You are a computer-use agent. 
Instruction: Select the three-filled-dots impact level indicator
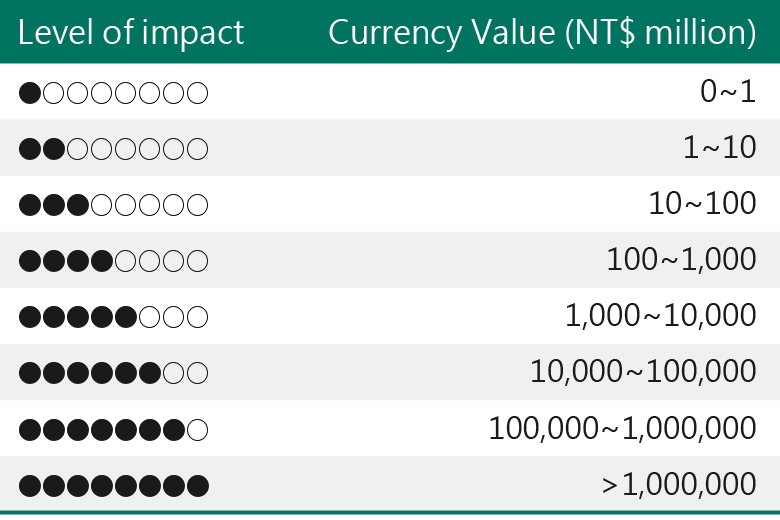point(113,205)
